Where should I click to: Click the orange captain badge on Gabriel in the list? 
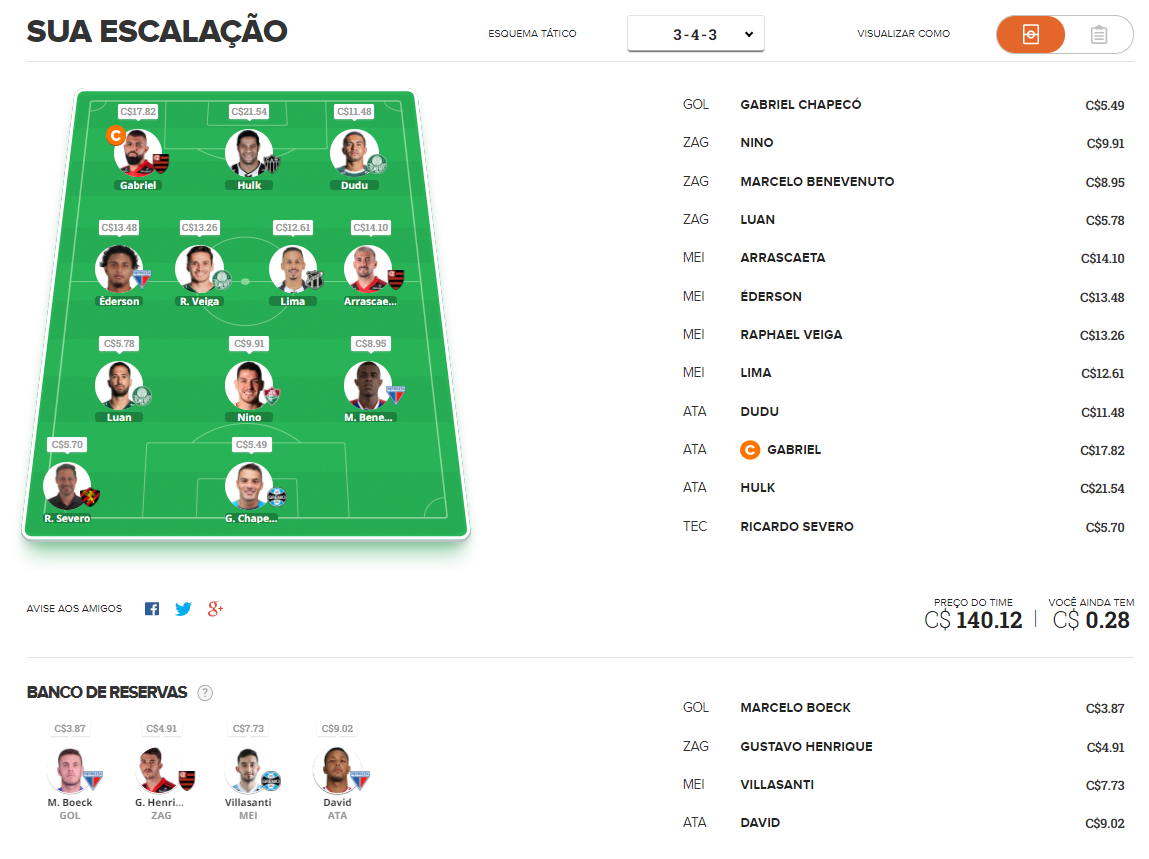(x=750, y=450)
